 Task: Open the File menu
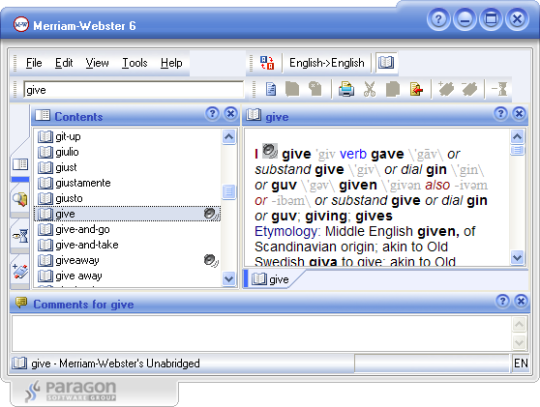click(34, 63)
